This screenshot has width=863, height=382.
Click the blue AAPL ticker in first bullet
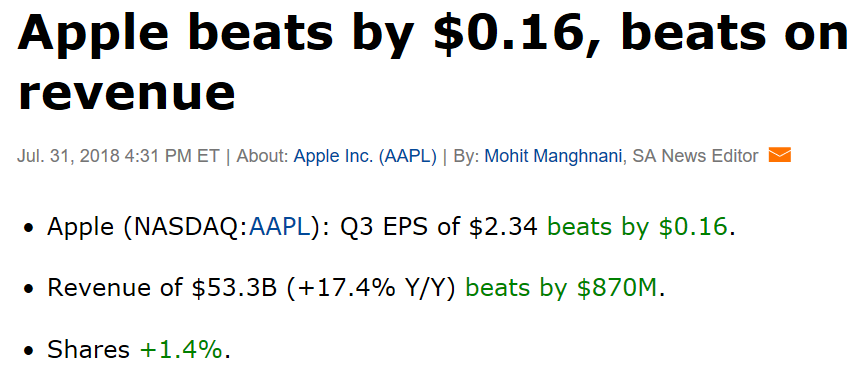pyautogui.click(x=280, y=227)
